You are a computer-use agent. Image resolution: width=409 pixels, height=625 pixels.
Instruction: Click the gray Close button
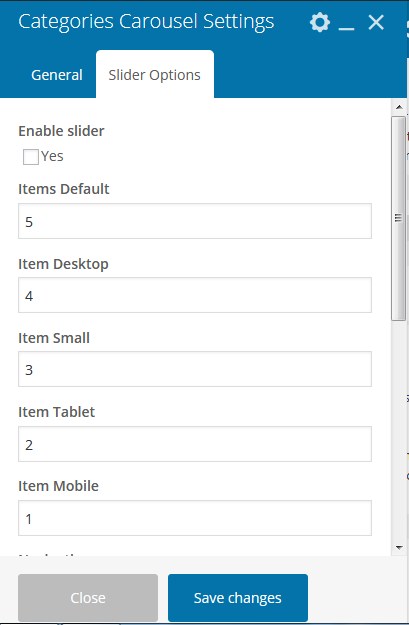click(88, 597)
